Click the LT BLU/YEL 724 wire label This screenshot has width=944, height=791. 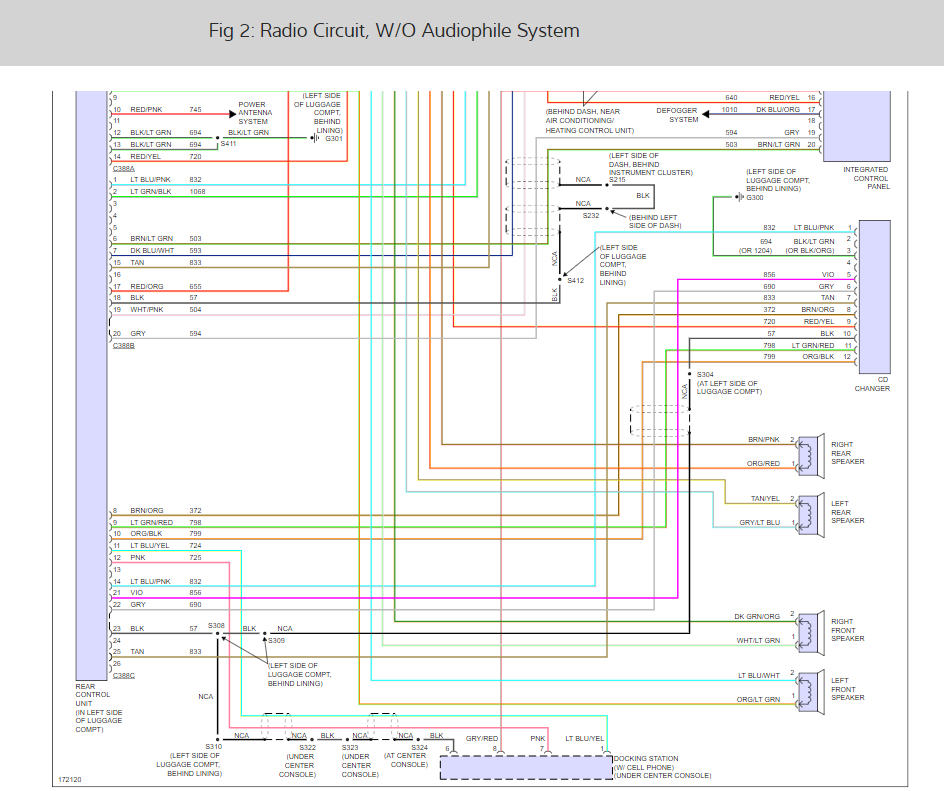tap(166, 545)
